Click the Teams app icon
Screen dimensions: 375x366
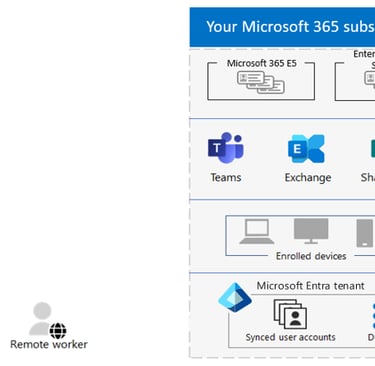[226, 147]
